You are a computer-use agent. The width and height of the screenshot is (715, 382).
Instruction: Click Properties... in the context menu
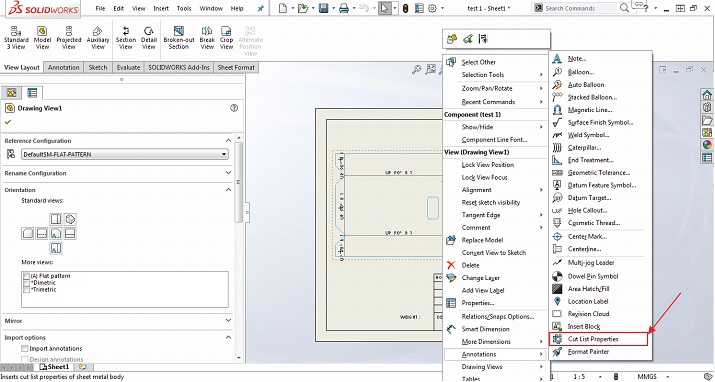click(495, 303)
